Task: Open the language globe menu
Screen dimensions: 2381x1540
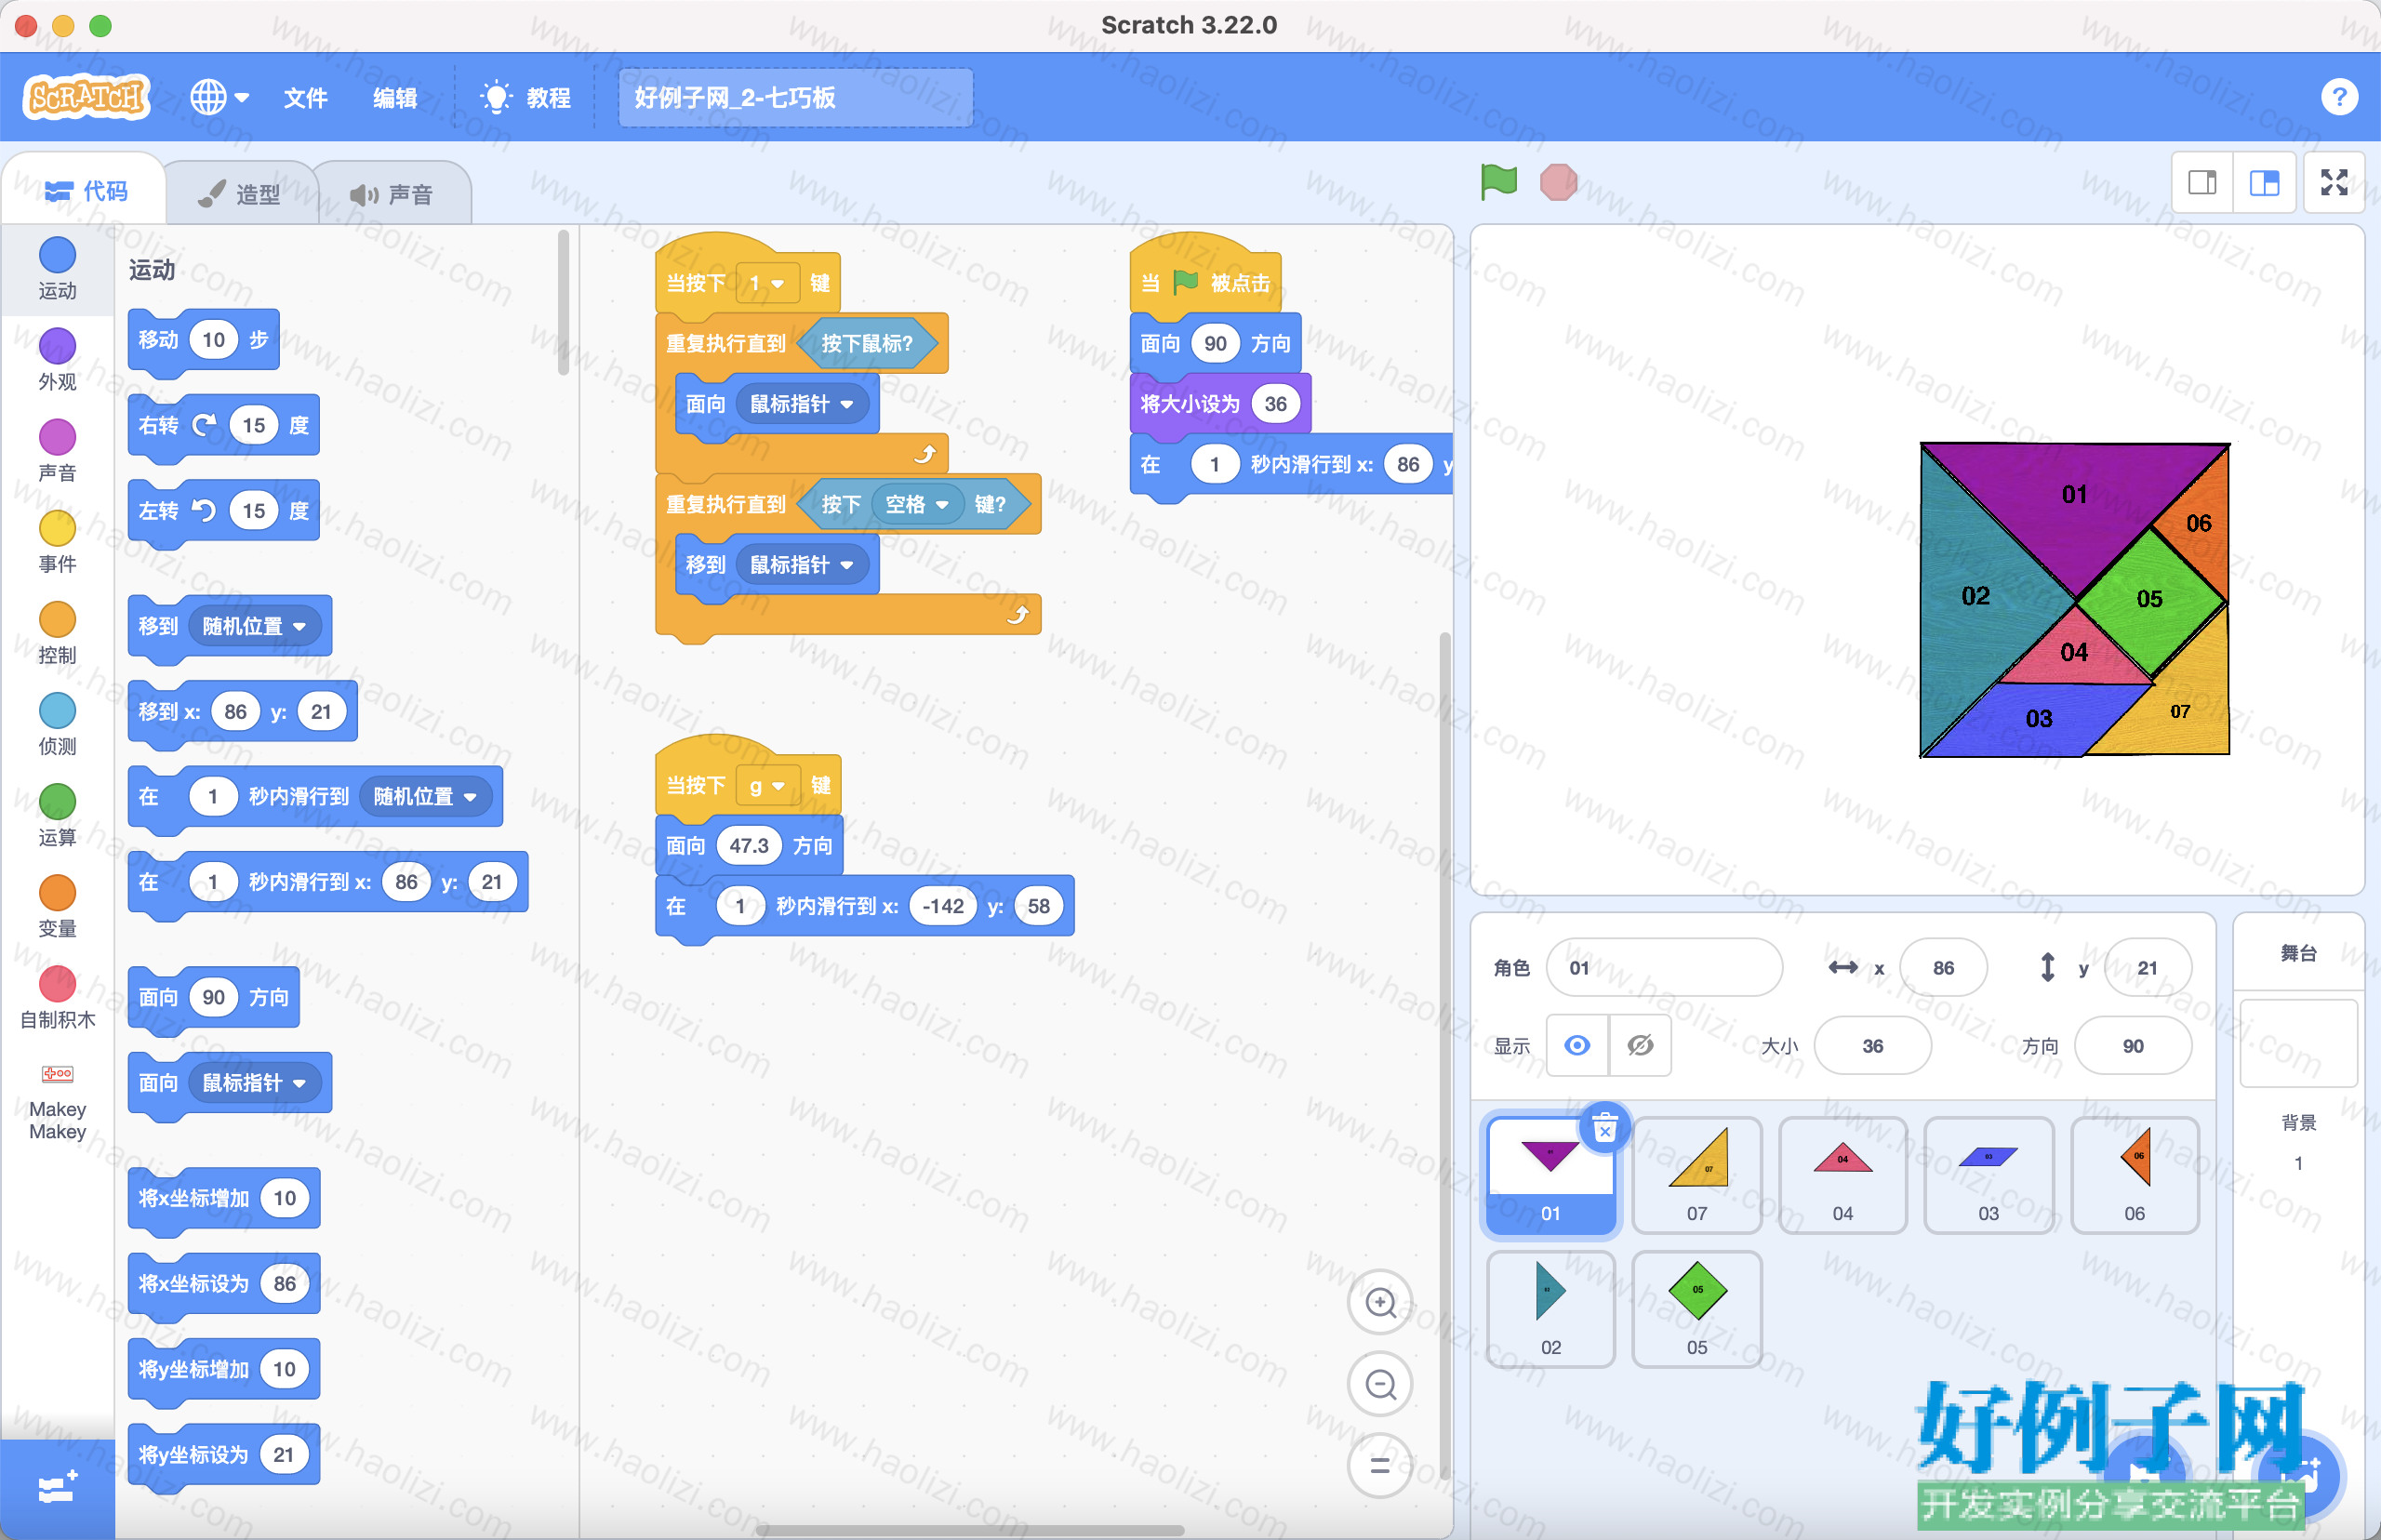Action: pos(219,97)
